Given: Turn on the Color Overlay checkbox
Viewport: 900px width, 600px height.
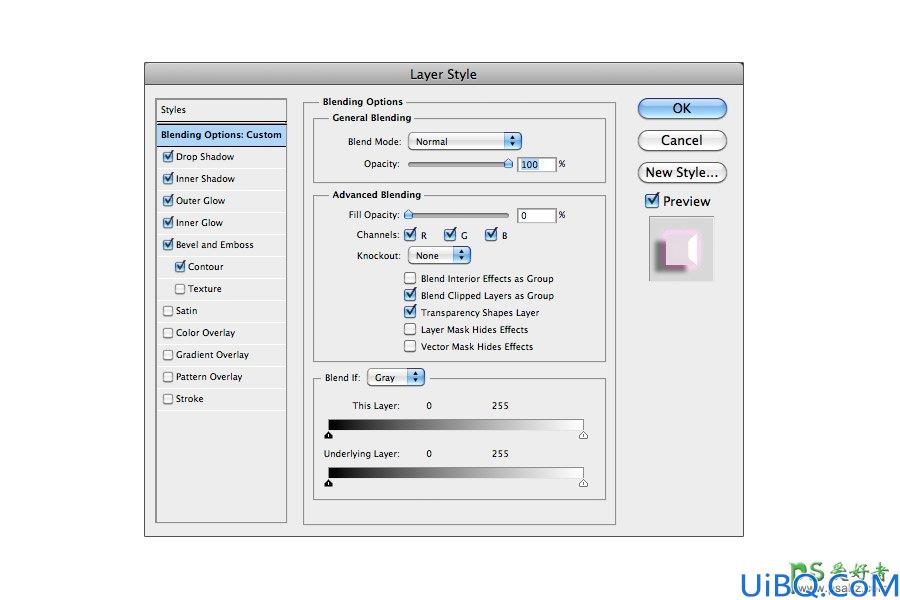Looking at the screenshot, I should coord(168,332).
